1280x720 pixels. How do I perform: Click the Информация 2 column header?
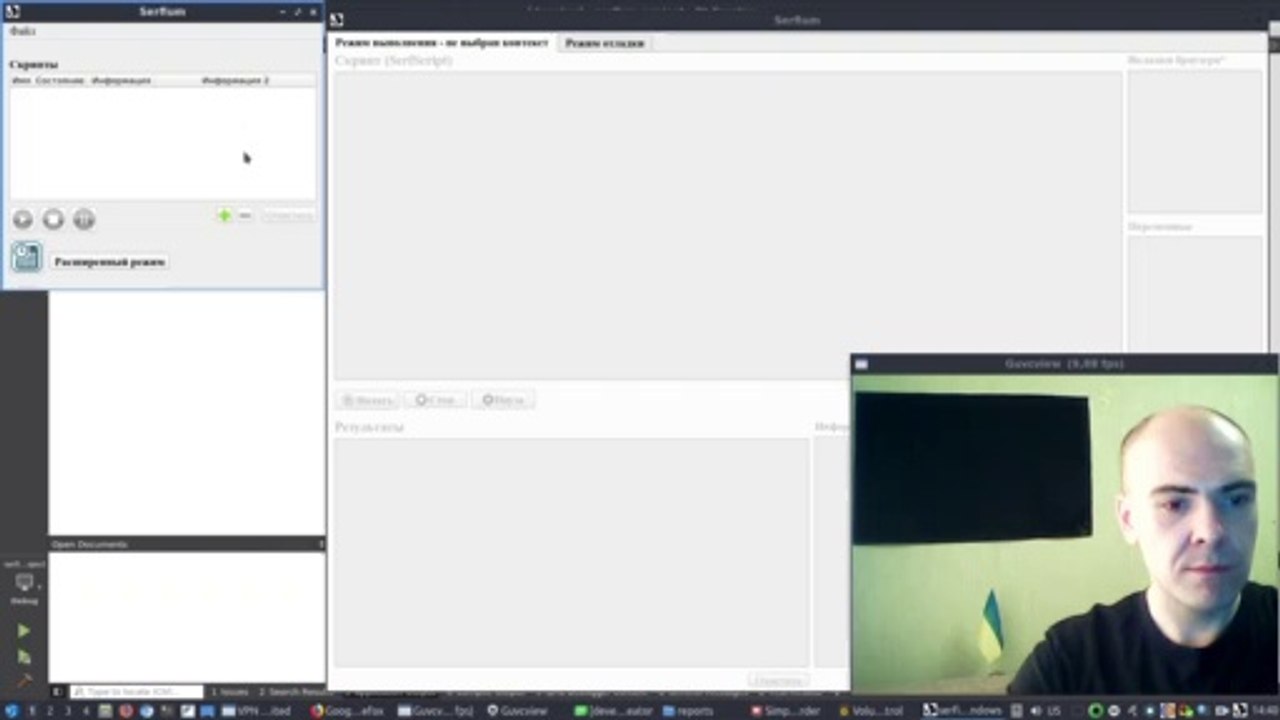(236, 80)
